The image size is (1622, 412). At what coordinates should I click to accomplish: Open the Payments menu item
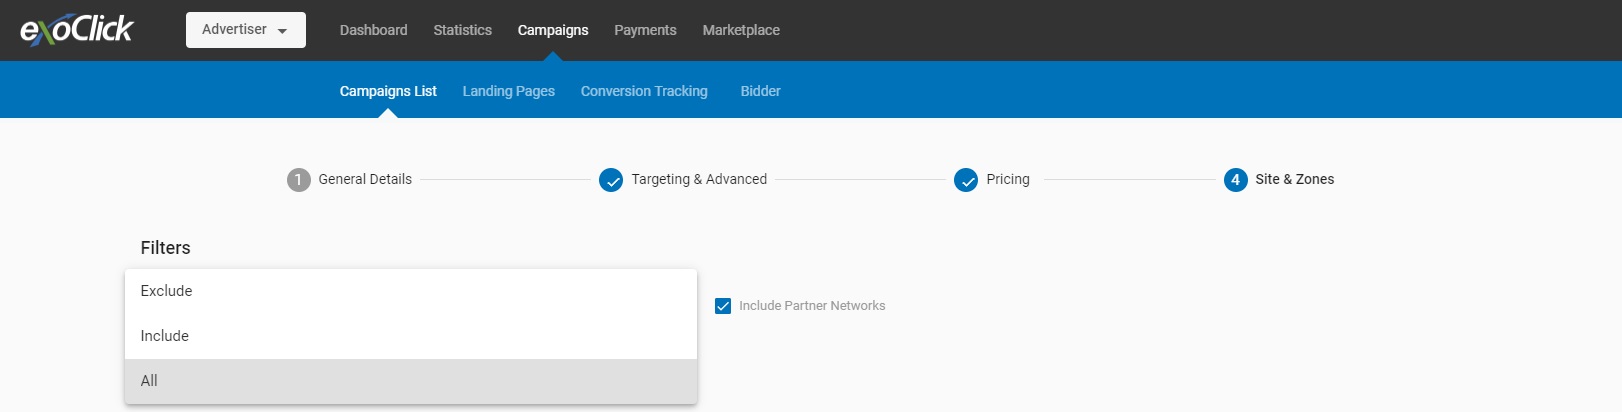(645, 30)
